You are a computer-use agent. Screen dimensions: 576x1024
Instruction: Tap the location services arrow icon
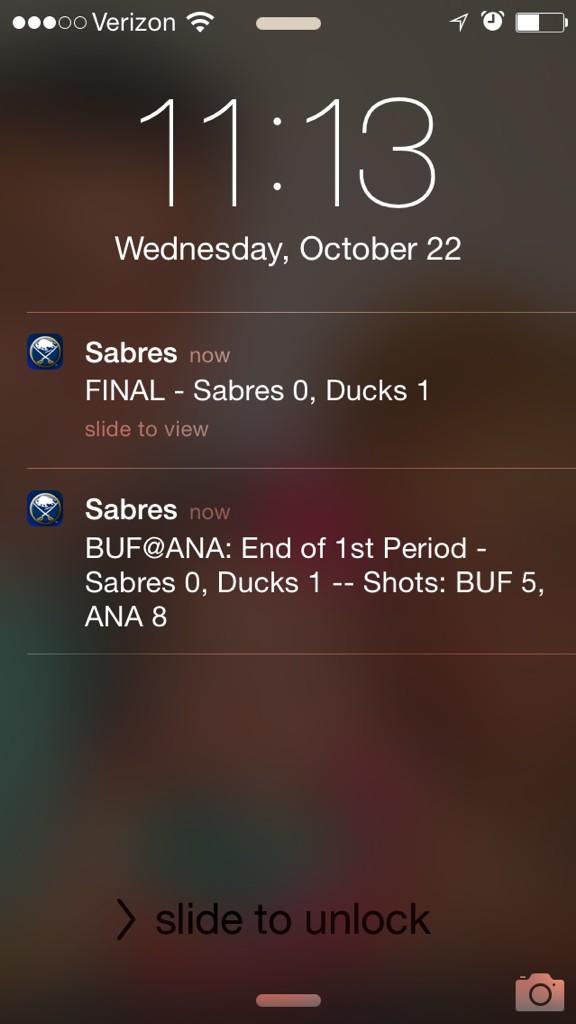[459, 23]
